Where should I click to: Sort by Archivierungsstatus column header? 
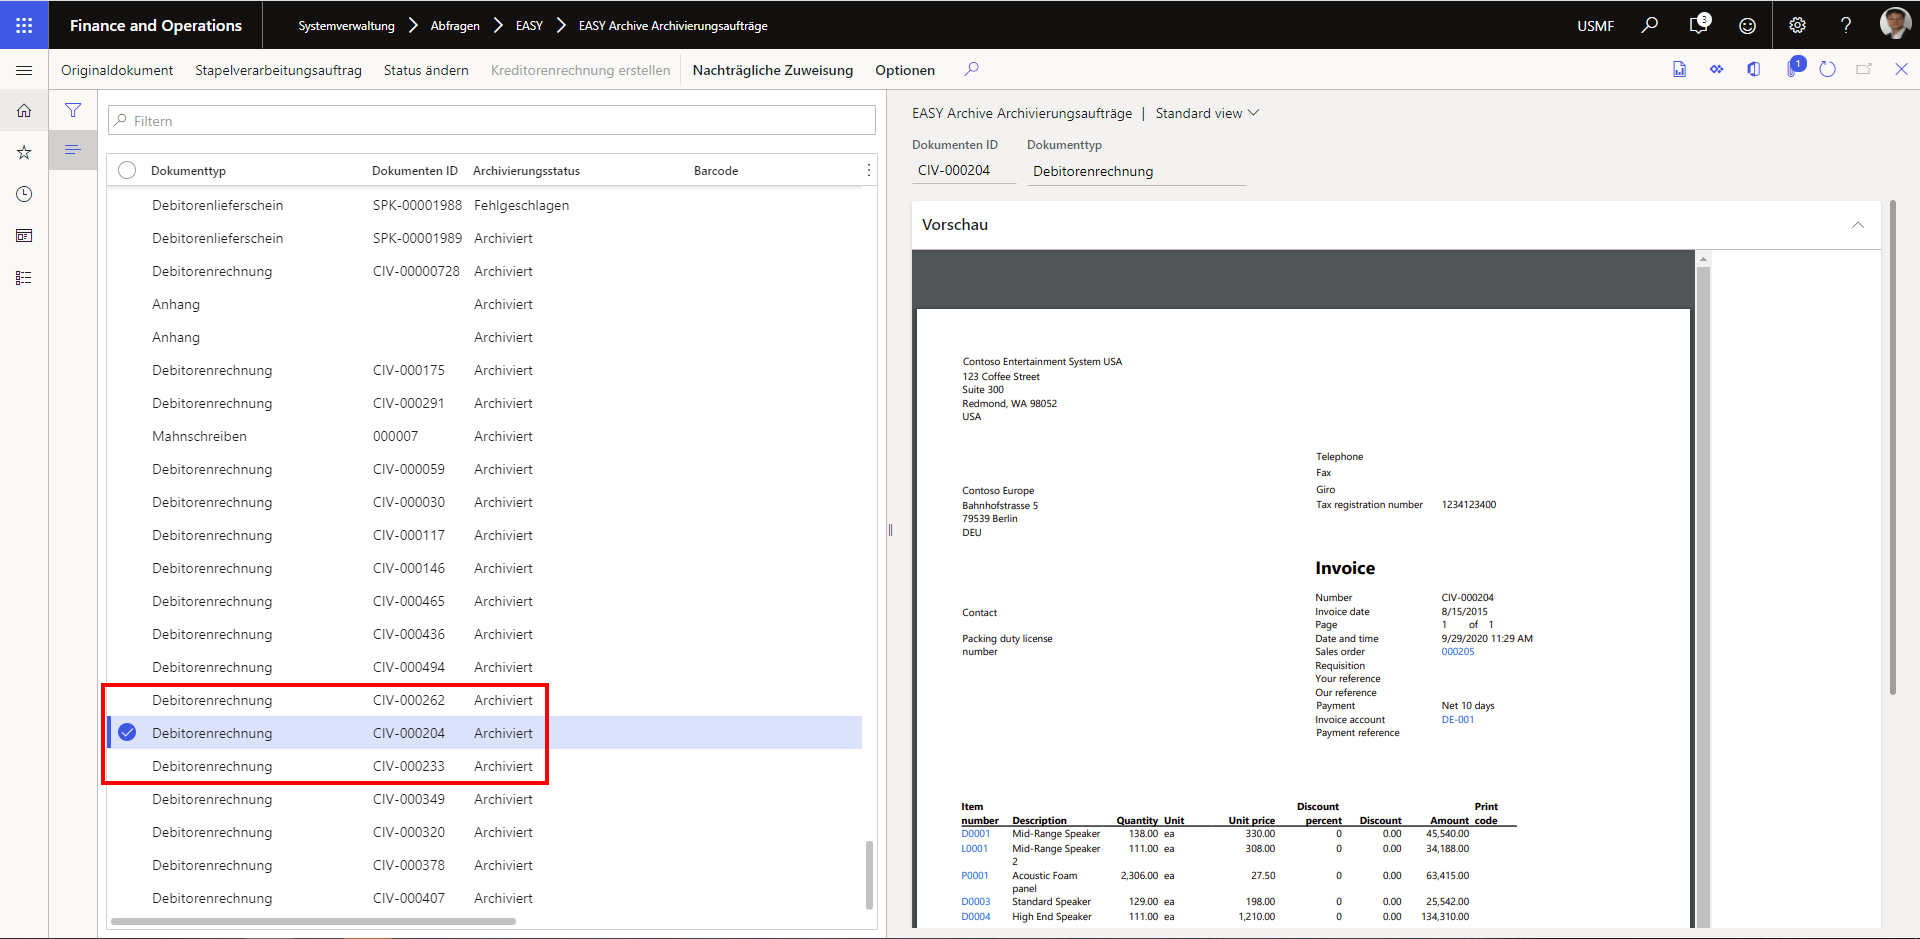[526, 171]
